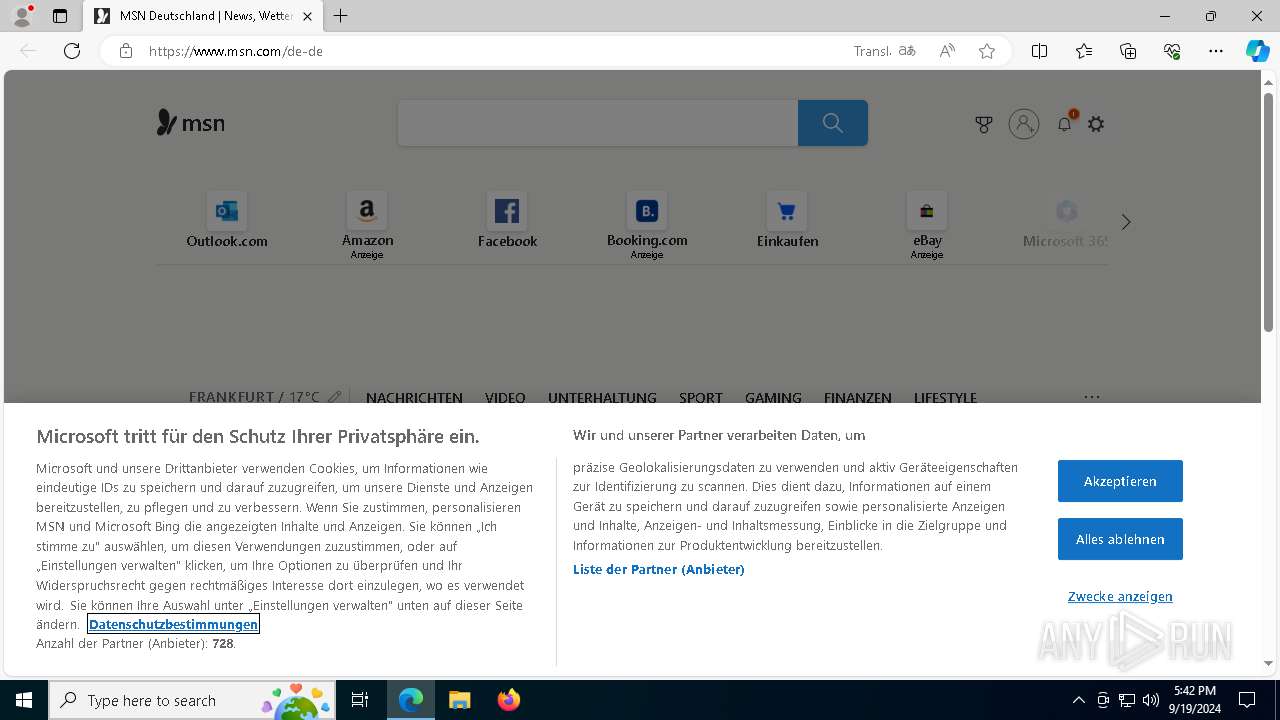Open the MSN sign-in account icon
Image resolution: width=1280 pixels, height=720 pixels.
1024,124
